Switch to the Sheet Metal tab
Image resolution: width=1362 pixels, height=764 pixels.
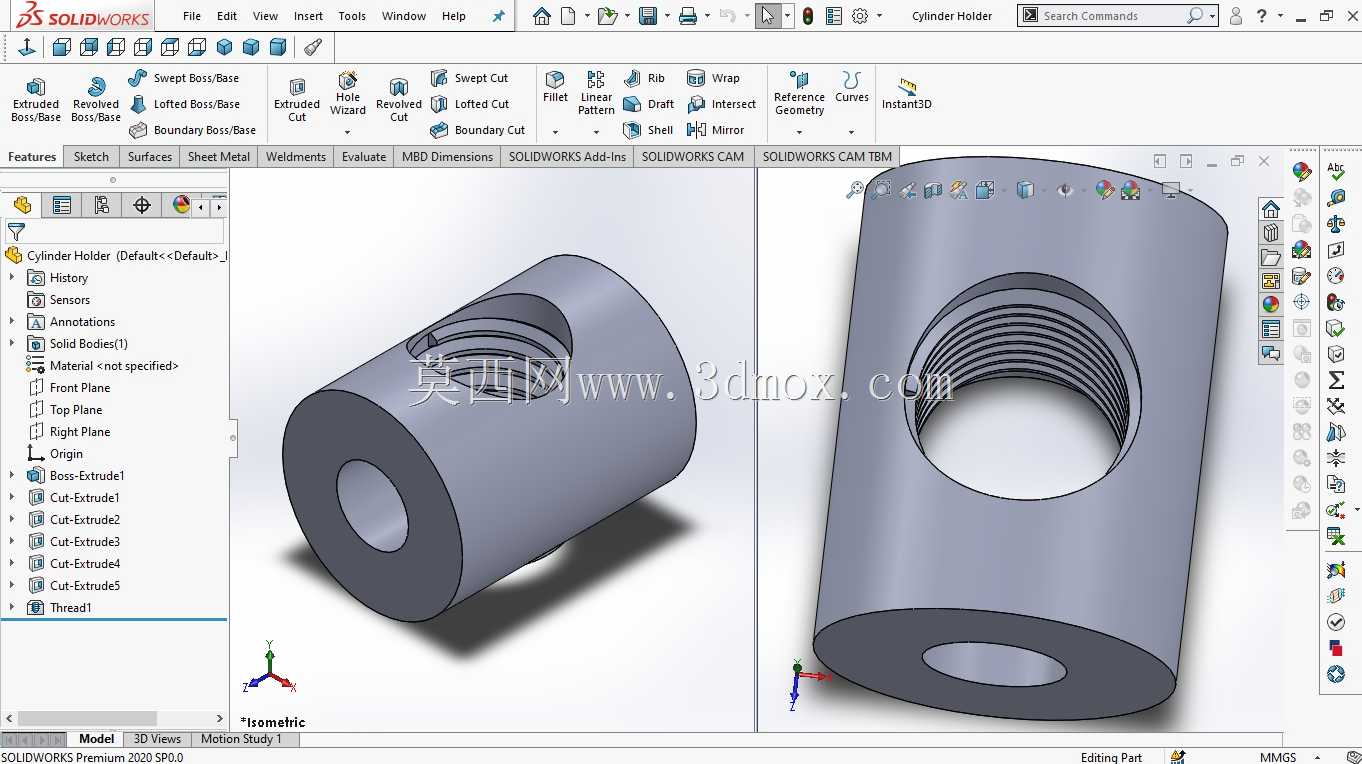219,157
